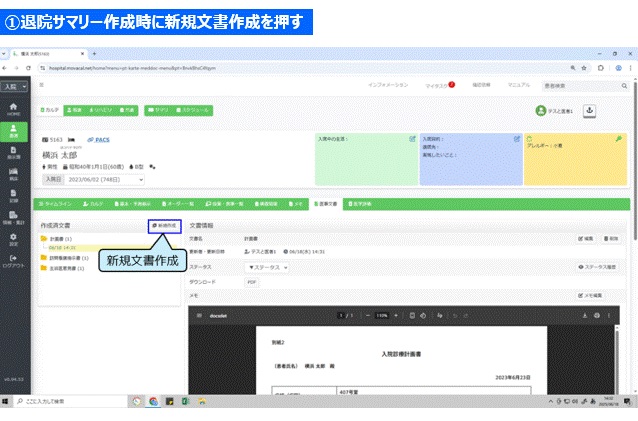Edit the blue 入院目的 note card
This screenshot has height=421, width=638.
517,139
